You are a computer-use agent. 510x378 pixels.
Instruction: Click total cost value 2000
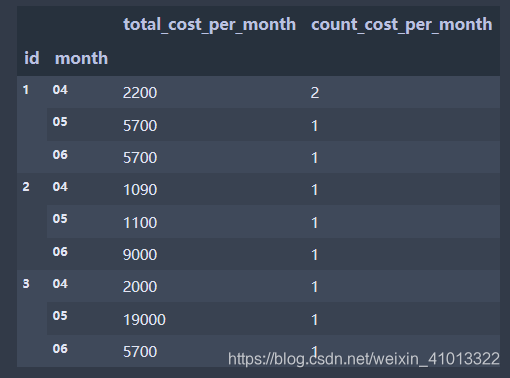140,287
